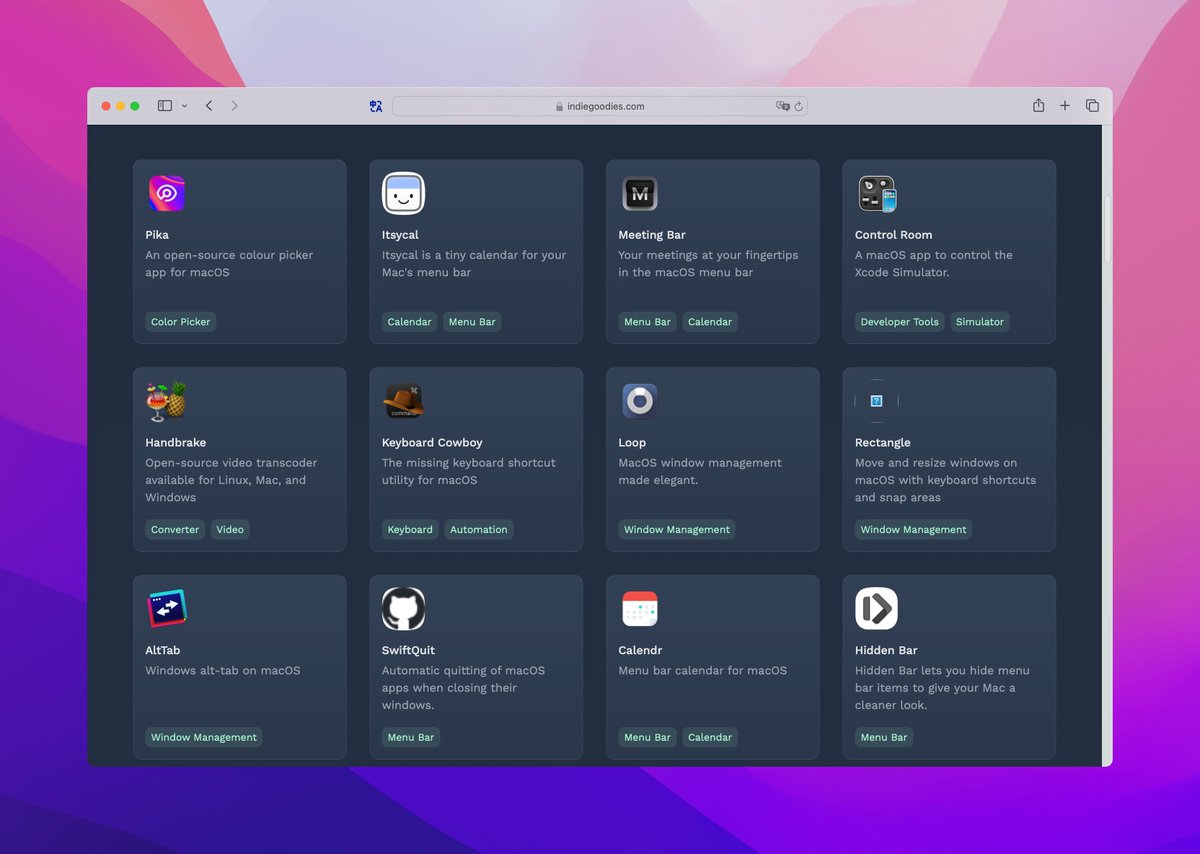The height and width of the screenshot is (854, 1200).
Task: Click the Window Management tag on Loop
Action: pos(677,529)
